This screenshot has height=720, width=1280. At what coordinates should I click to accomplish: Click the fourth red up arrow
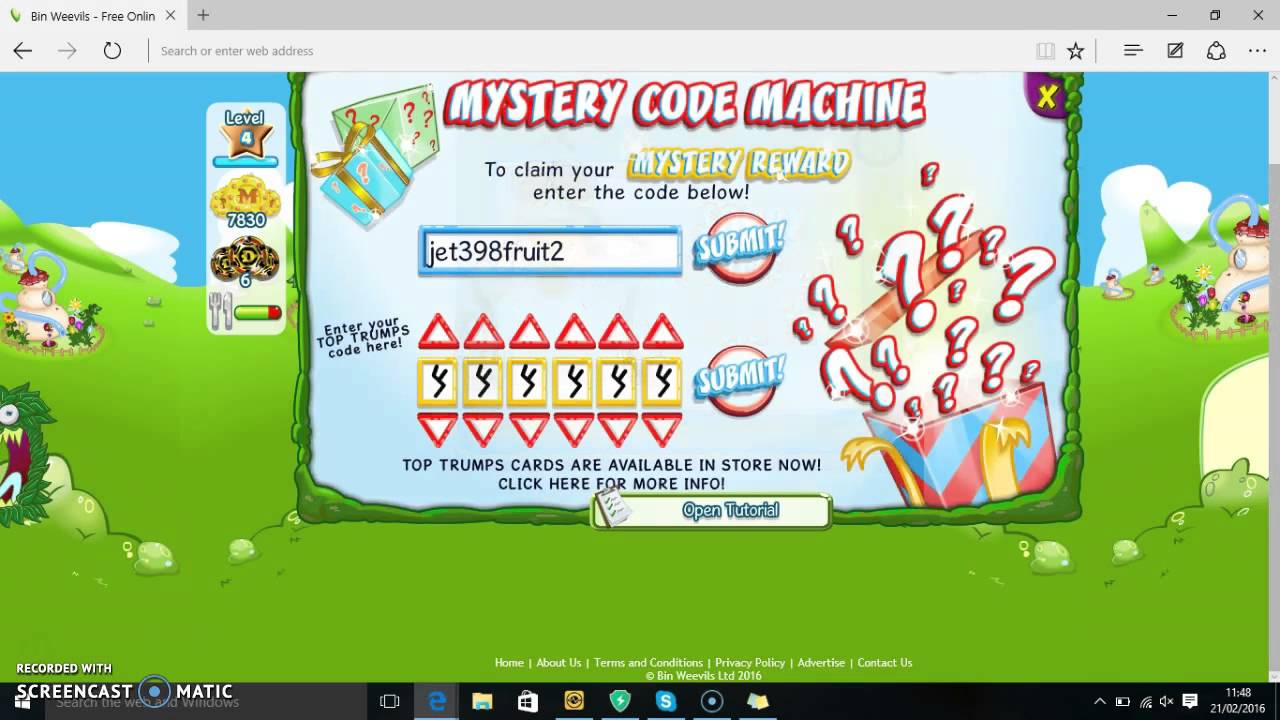(574, 331)
